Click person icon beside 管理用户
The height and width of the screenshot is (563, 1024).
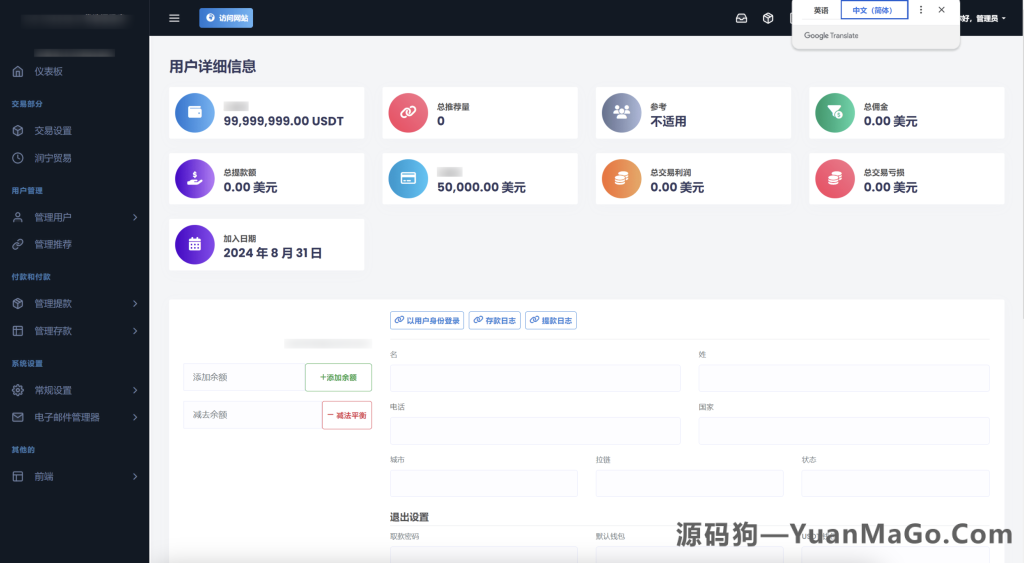18,217
